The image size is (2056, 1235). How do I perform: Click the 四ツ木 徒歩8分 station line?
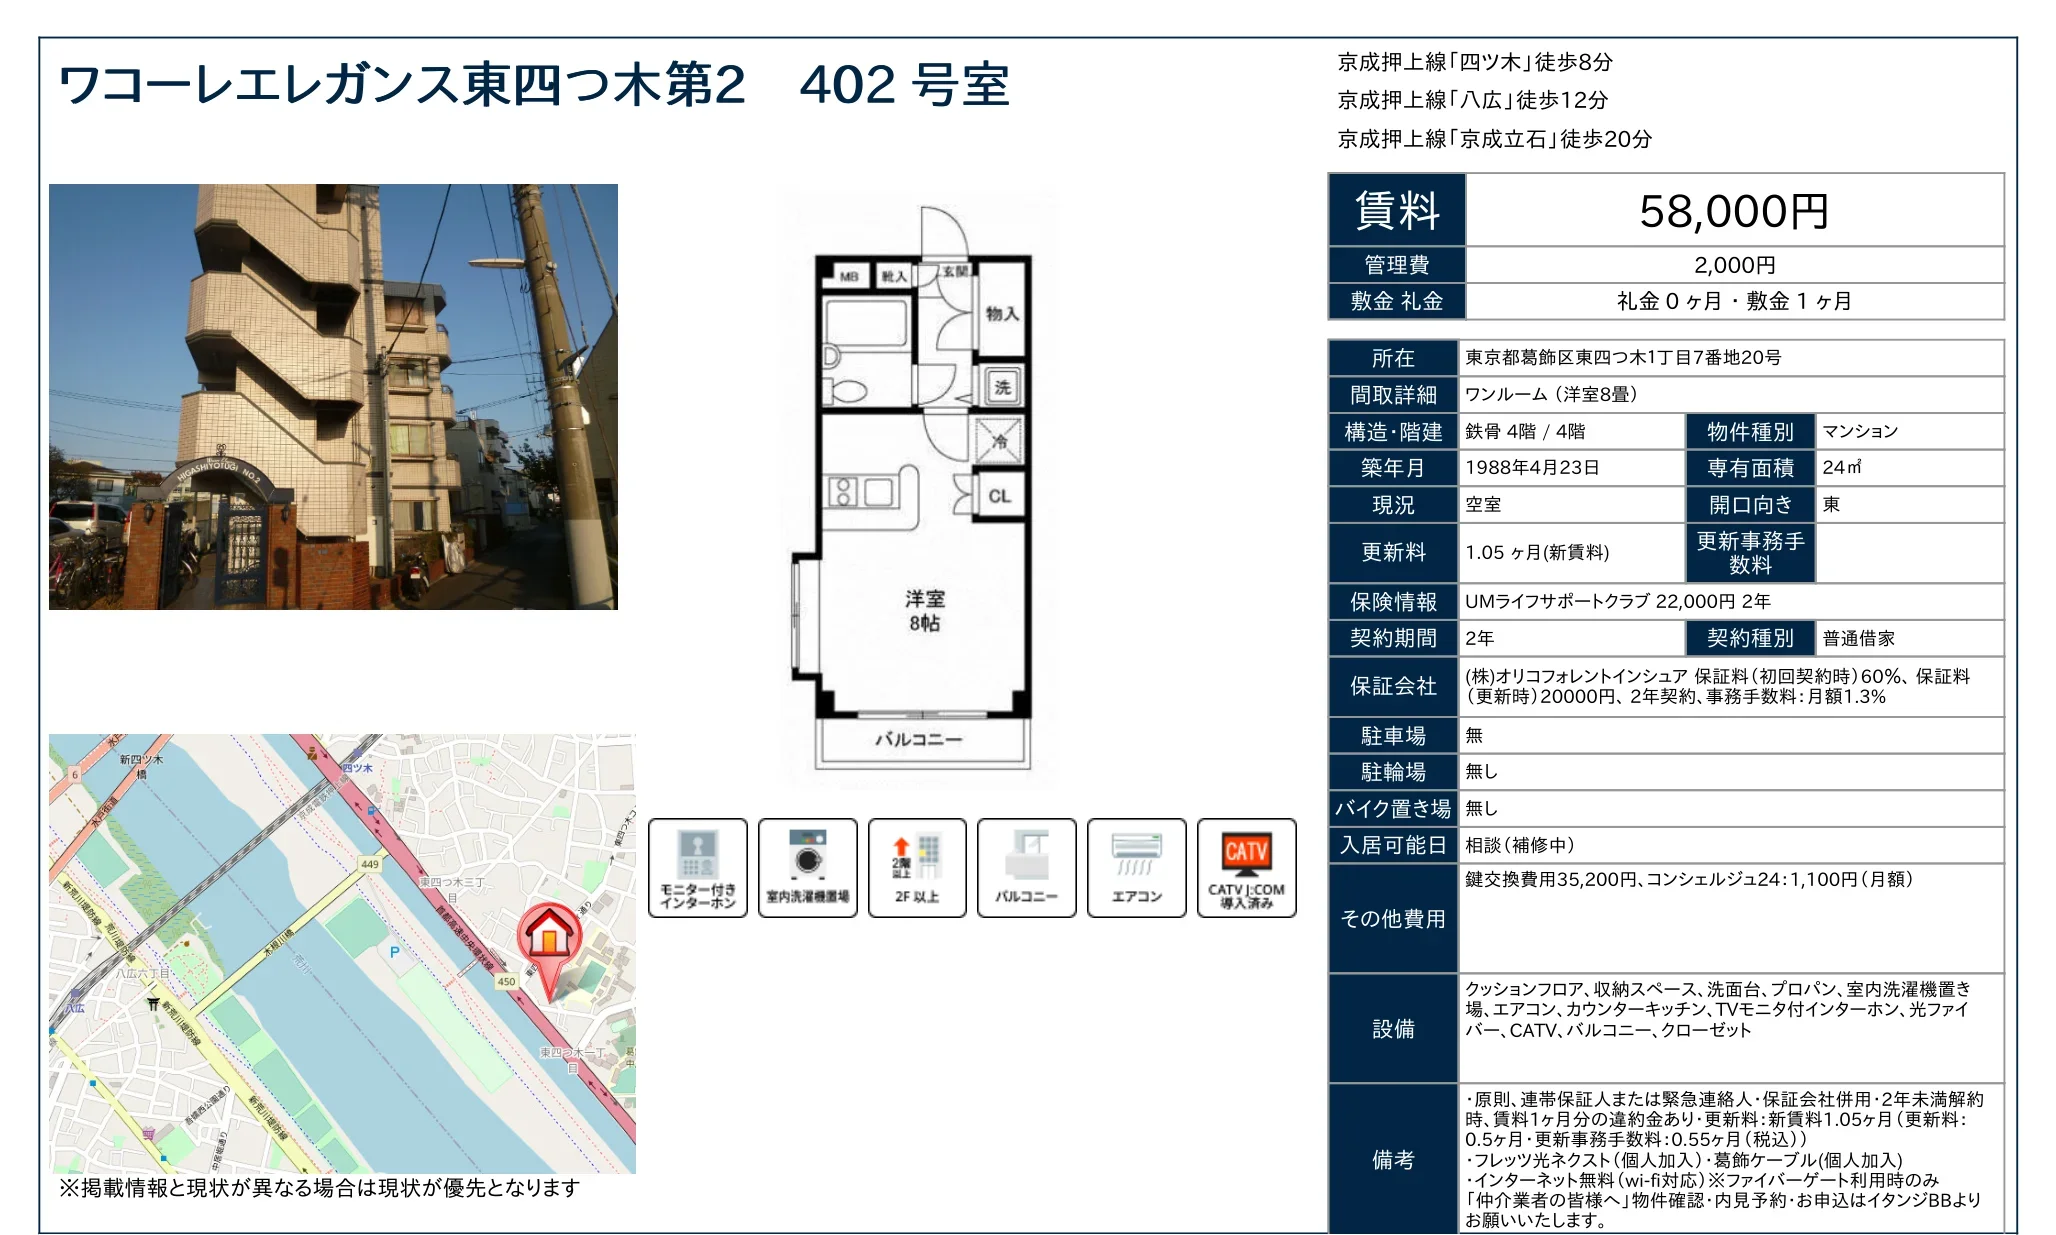[1475, 62]
